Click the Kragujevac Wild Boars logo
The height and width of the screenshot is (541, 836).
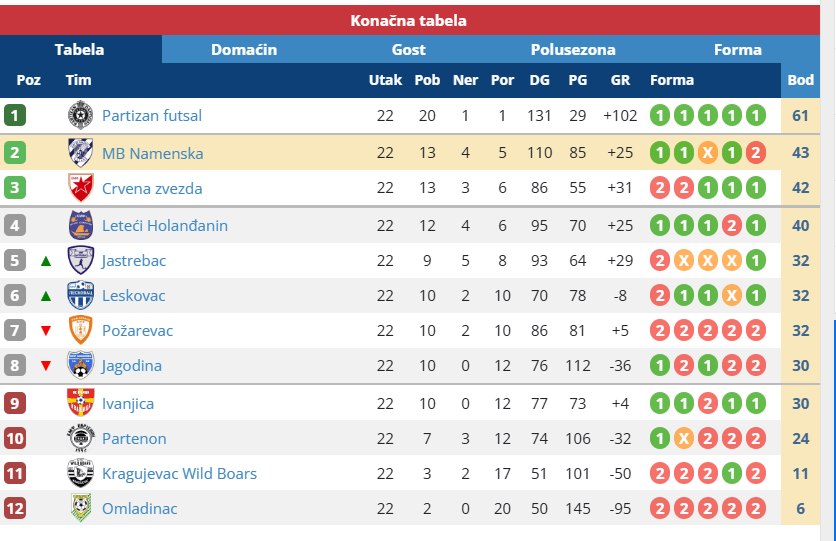80,473
